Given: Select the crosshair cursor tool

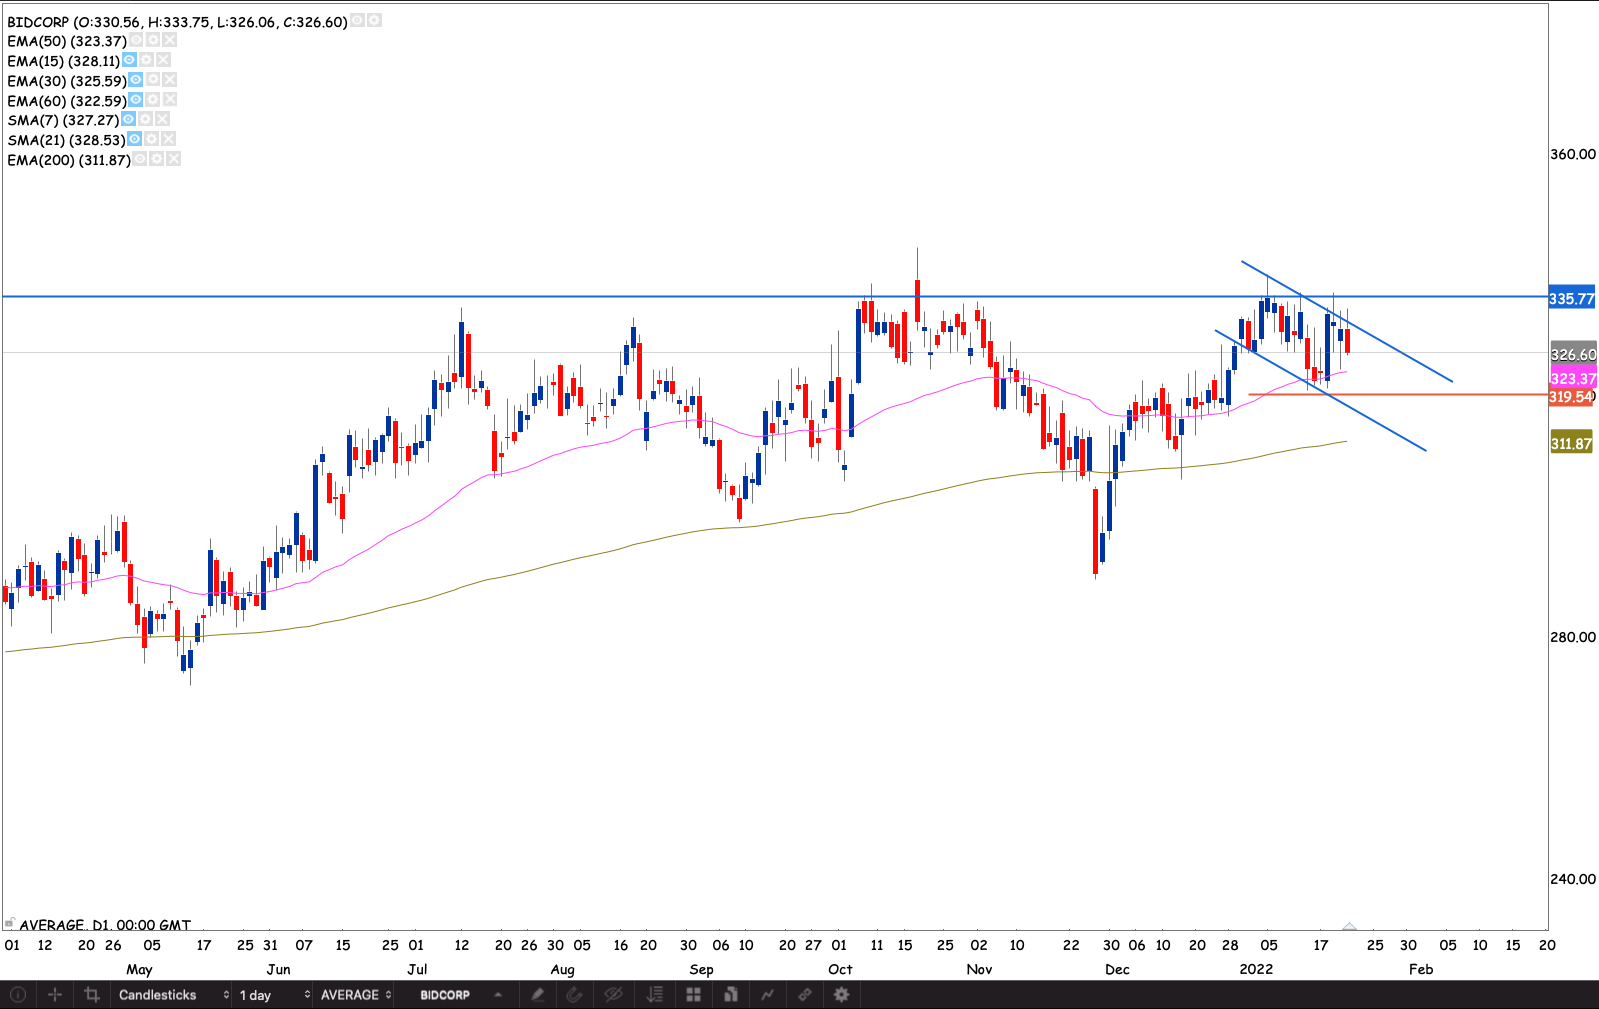Looking at the screenshot, I should pyautogui.click(x=55, y=995).
